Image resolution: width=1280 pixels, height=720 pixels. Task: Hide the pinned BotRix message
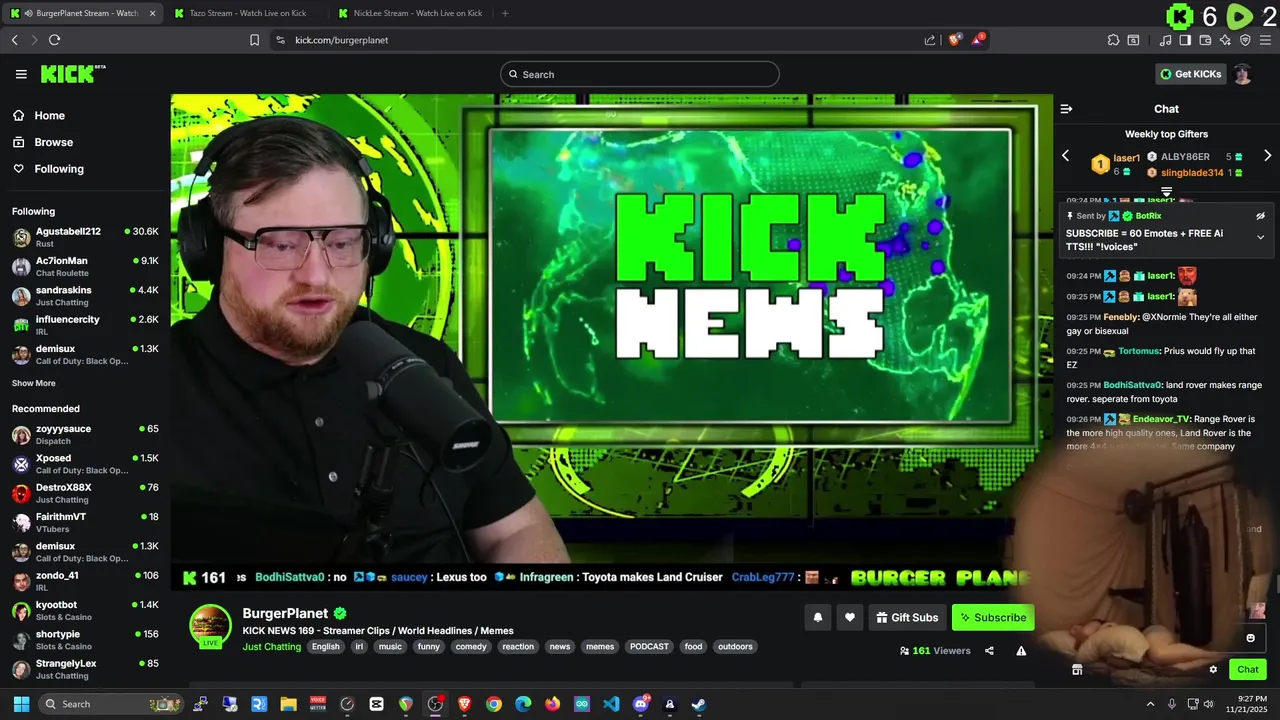[x=1260, y=216]
